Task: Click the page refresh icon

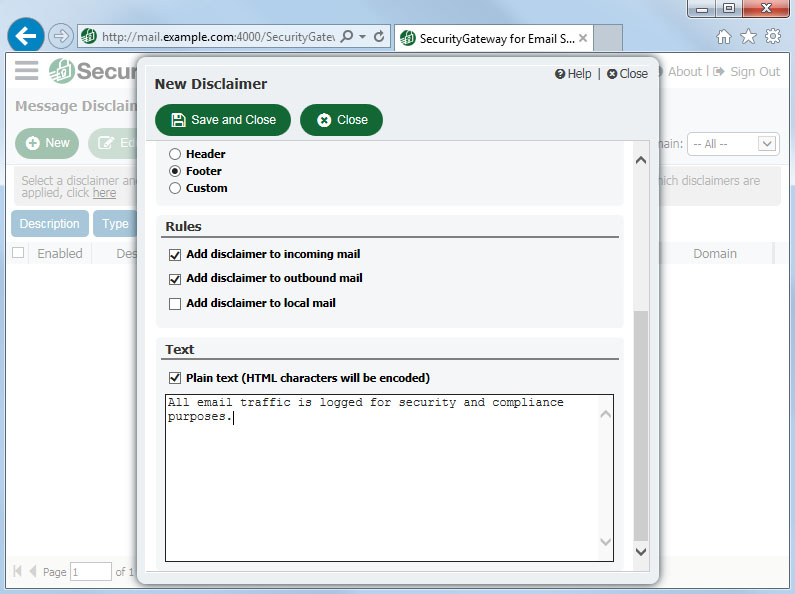Action: click(379, 36)
